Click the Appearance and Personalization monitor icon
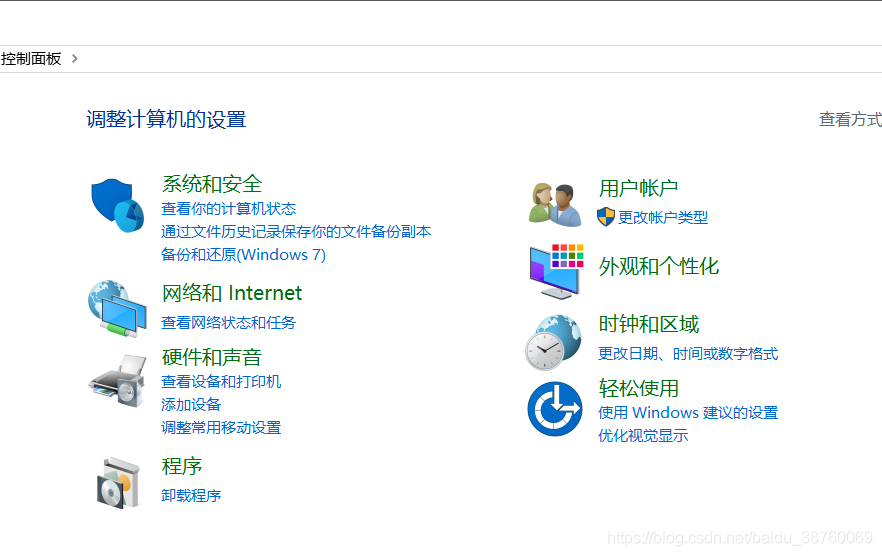The height and width of the screenshot is (556, 882). coord(556,271)
